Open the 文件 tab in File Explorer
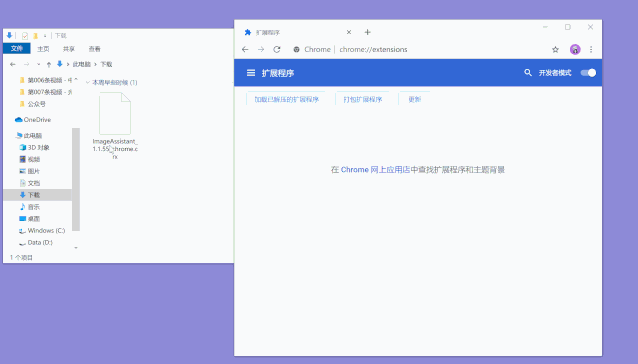 point(17,49)
